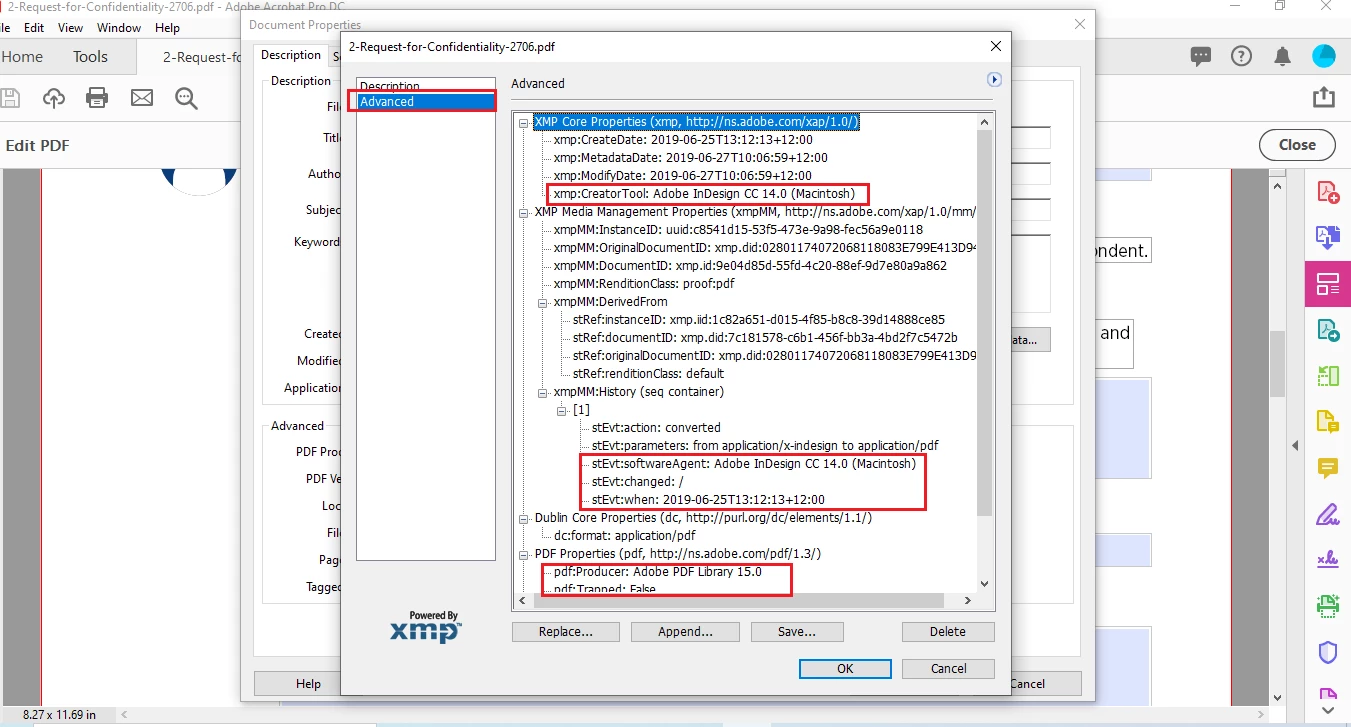Open the panel options arrow beside Advanced
Viewport: 1351px width, 727px height.
[x=994, y=80]
